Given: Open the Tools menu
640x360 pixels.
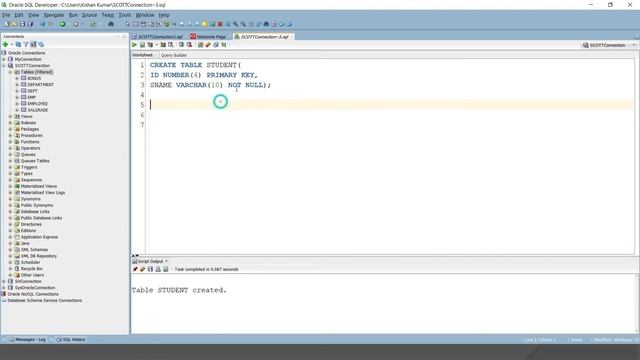Looking at the screenshot, I should pyautogui.click(x=125, y=15).
